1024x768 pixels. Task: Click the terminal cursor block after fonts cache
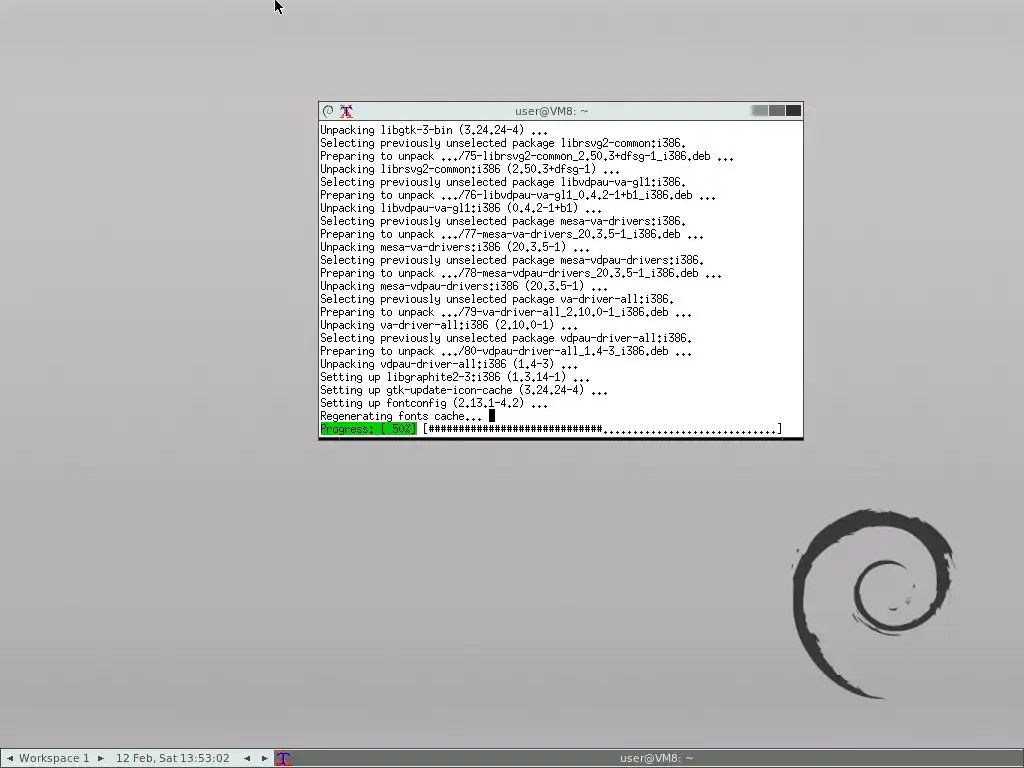point(492,416)
